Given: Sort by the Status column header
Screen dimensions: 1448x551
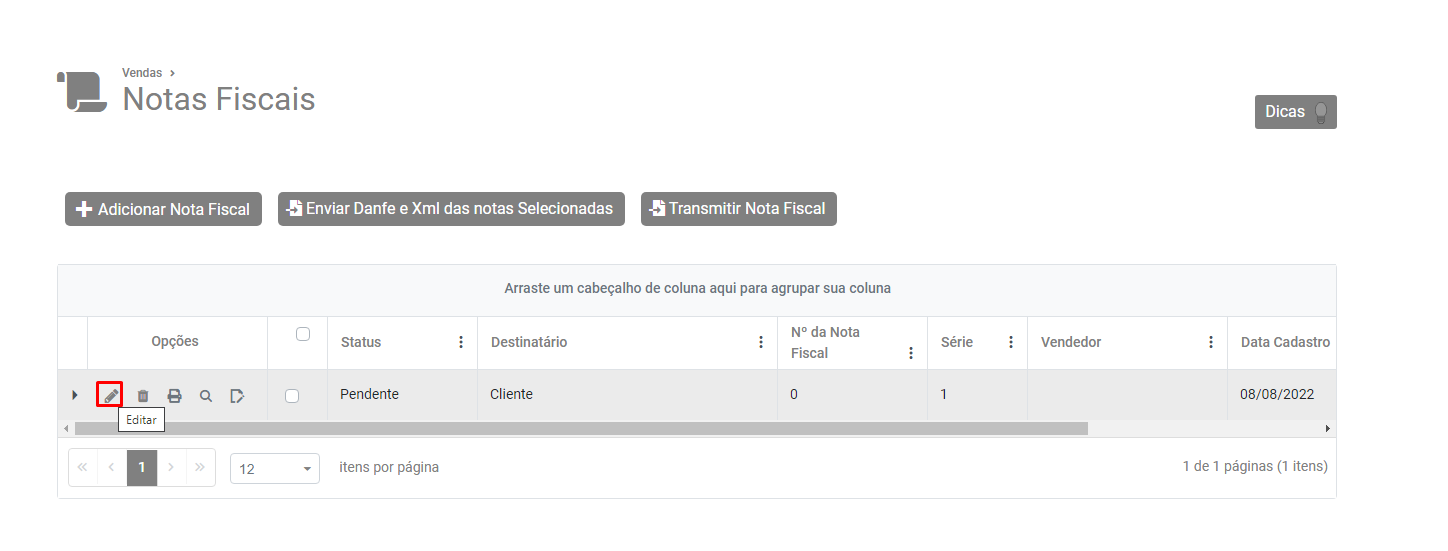Looking at the screenshot, I should pos(361,342).
